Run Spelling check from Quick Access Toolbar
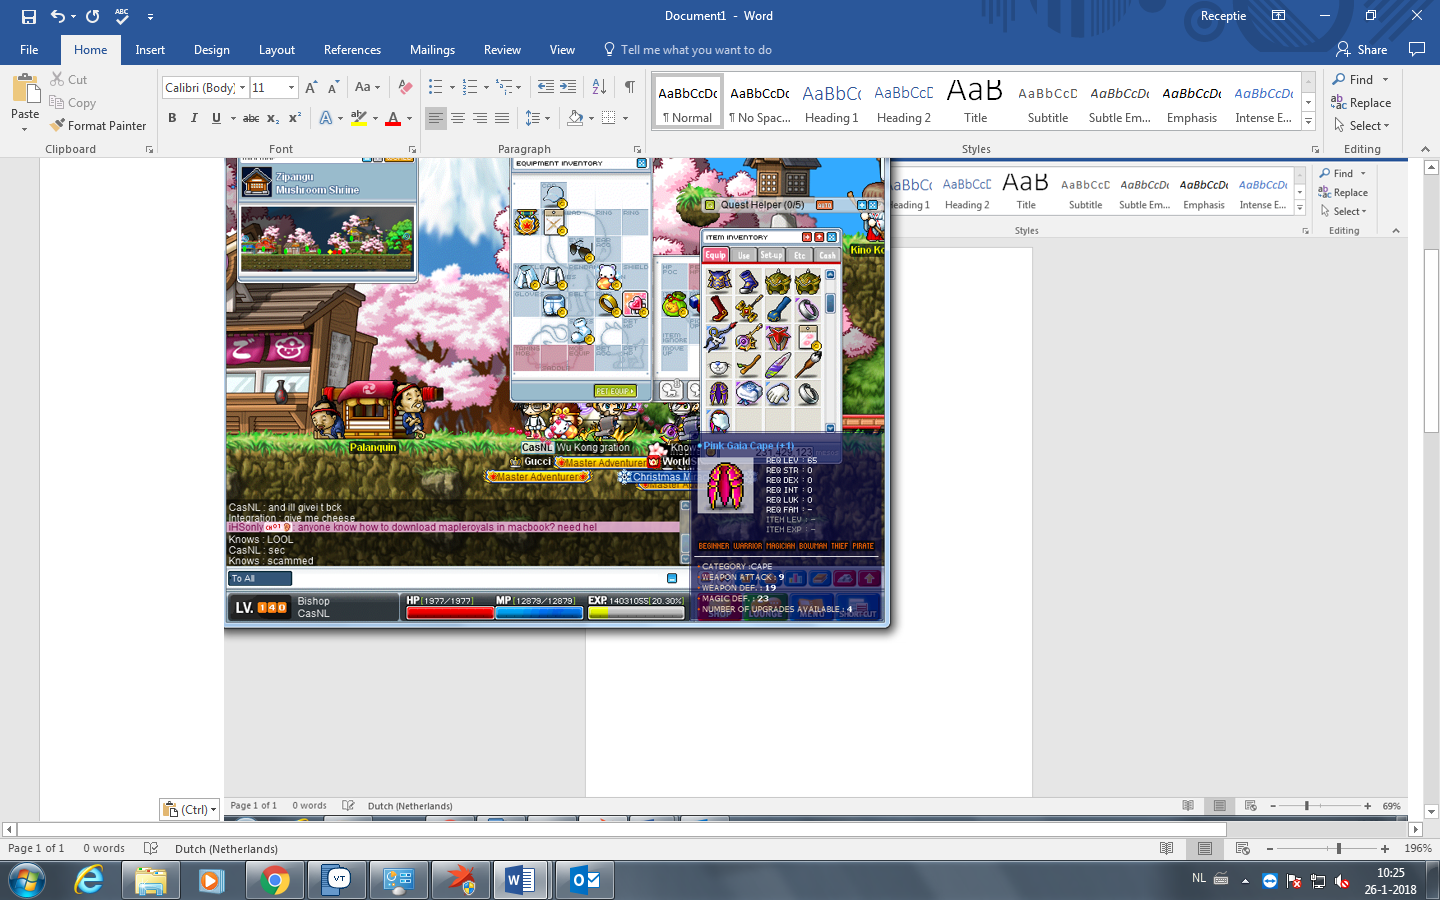The width and height of the screenshot is (1440, 900). 122,16
